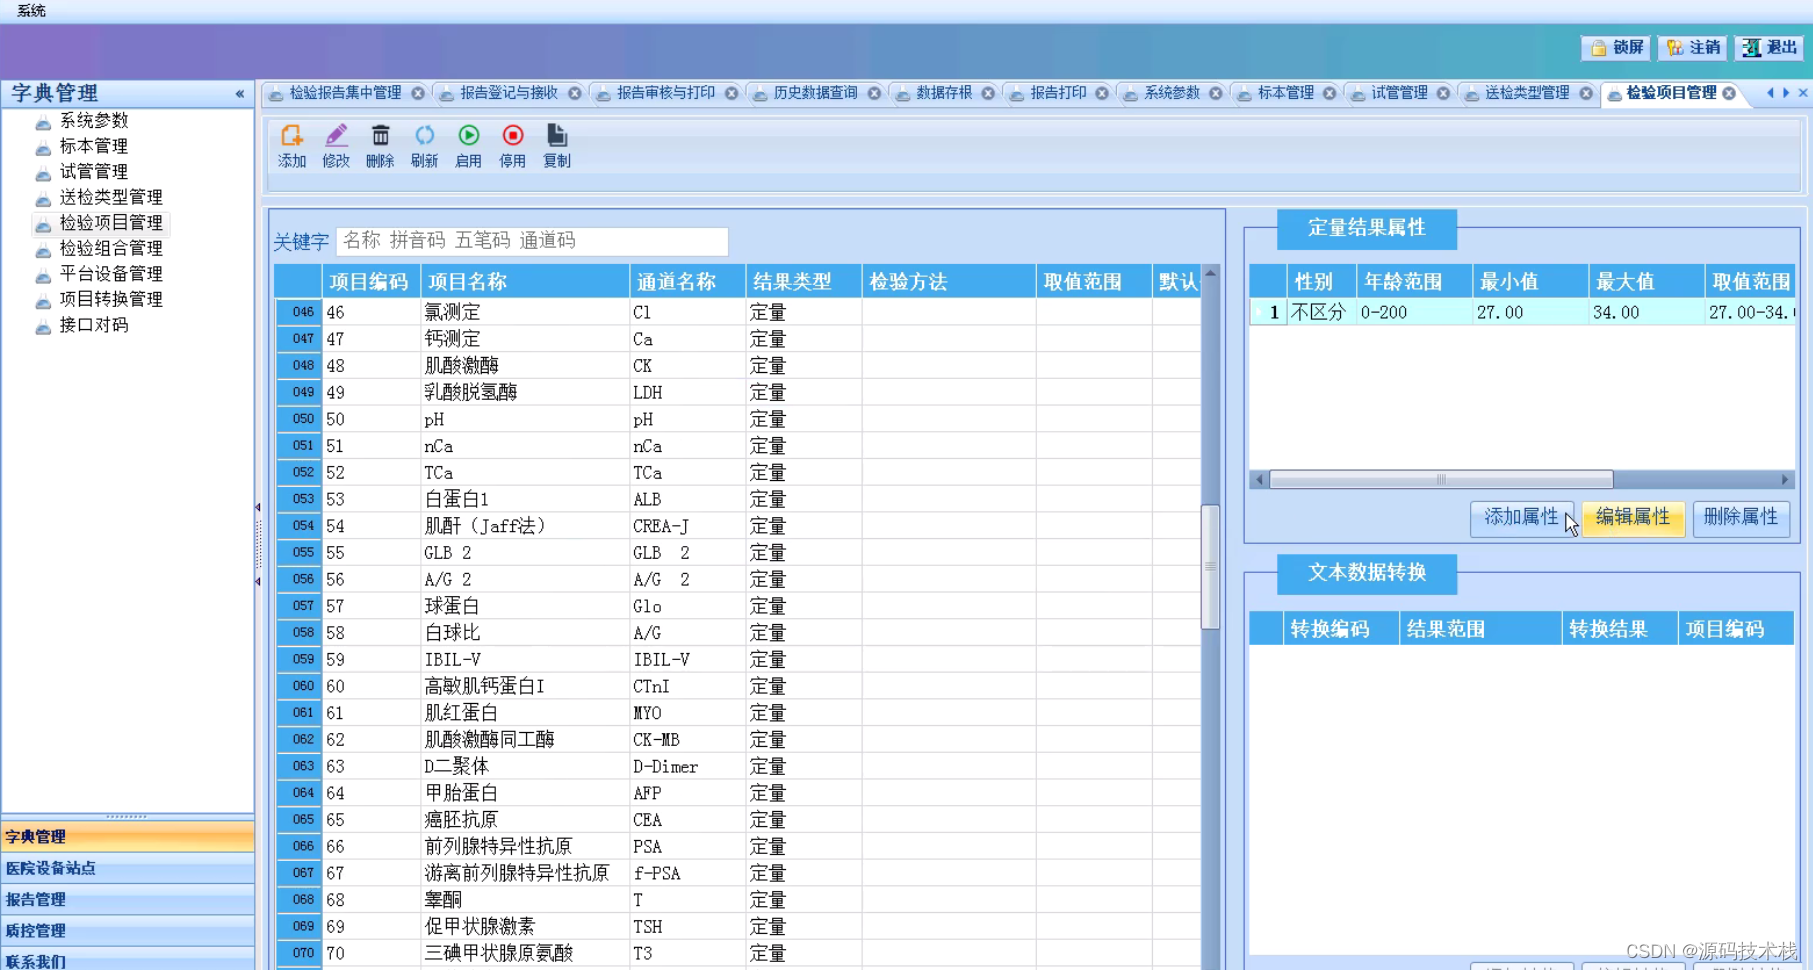This screenshot has width=1813, height=970.
Task: Close the 标本管理 tab
Action: (x=1330, y=93)
